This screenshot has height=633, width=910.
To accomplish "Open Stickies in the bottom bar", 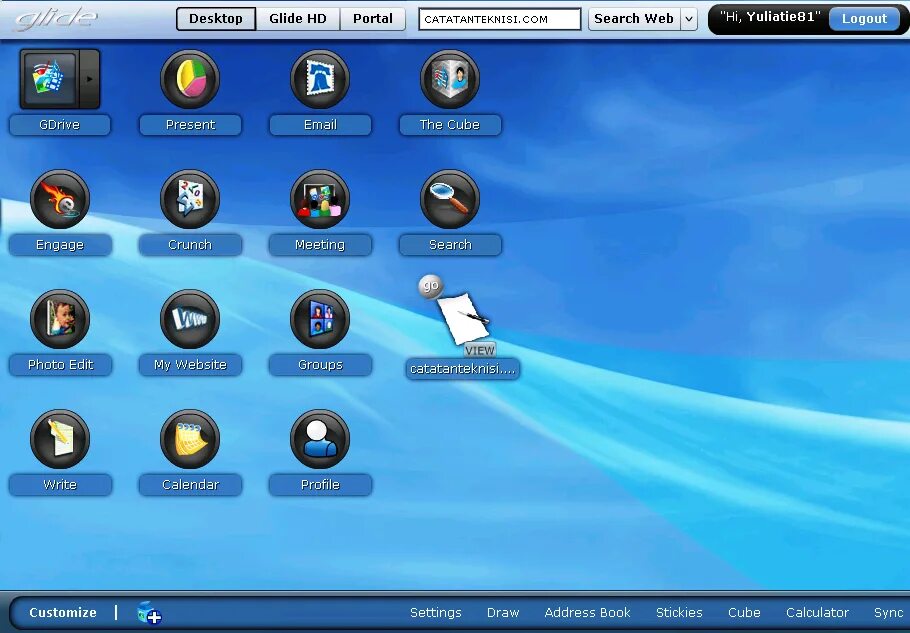I will 679,613.
